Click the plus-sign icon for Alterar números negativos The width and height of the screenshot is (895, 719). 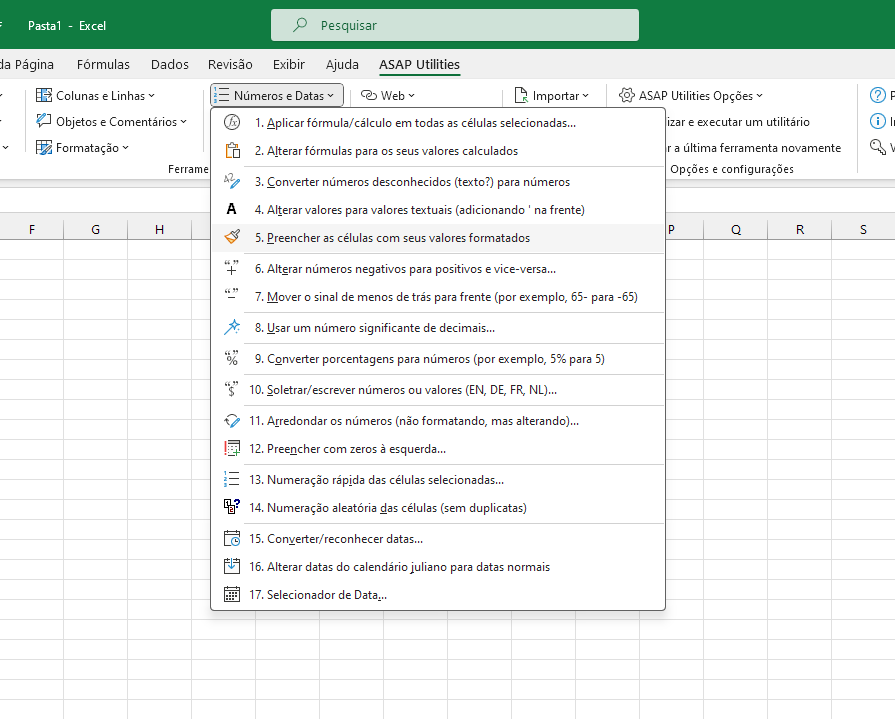click(232, 268)
